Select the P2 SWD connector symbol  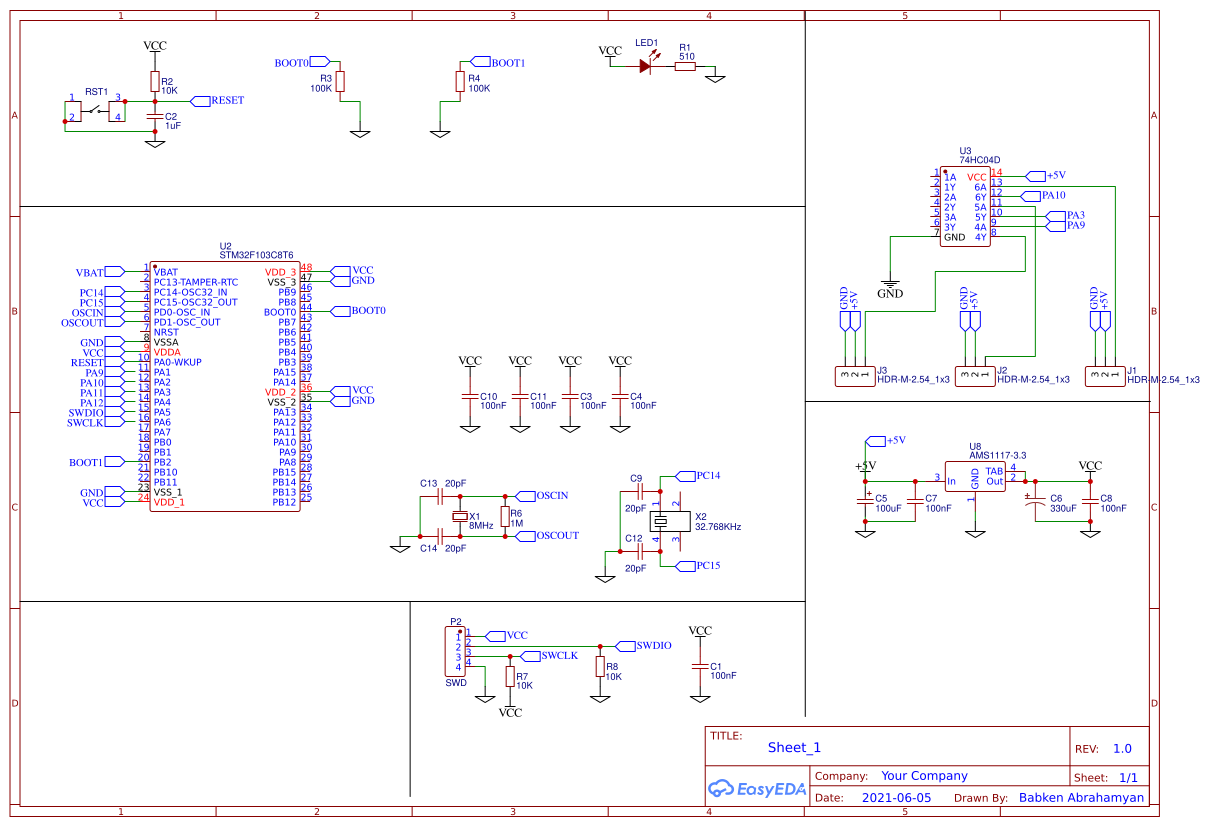coord(455,651)
